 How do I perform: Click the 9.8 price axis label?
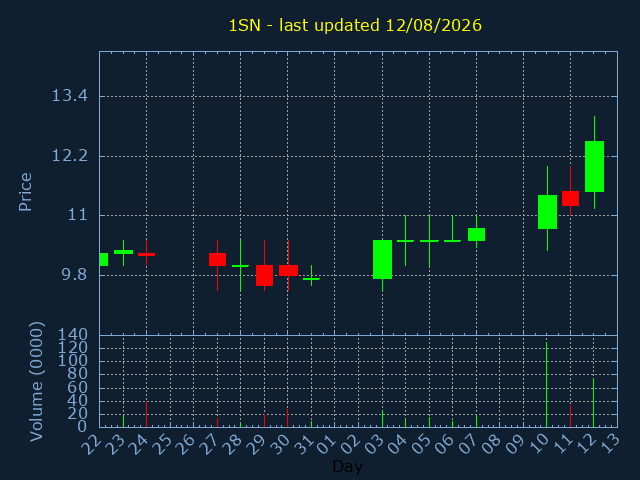click(74, 275)
